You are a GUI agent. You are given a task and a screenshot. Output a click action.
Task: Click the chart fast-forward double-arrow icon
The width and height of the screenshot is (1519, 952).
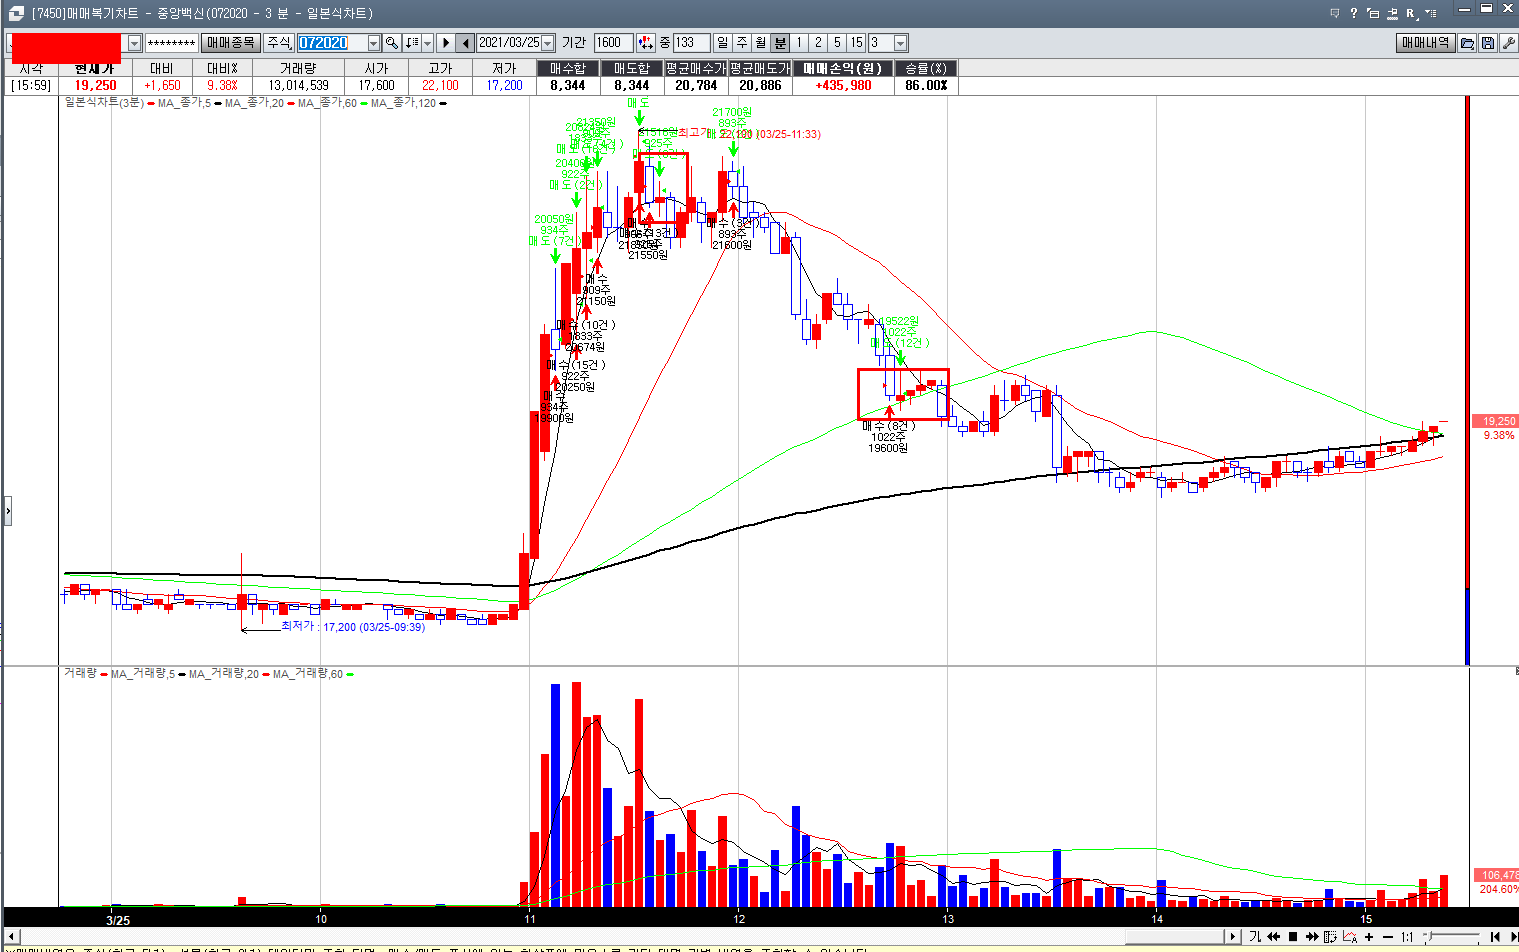[x=1312, y=937]
